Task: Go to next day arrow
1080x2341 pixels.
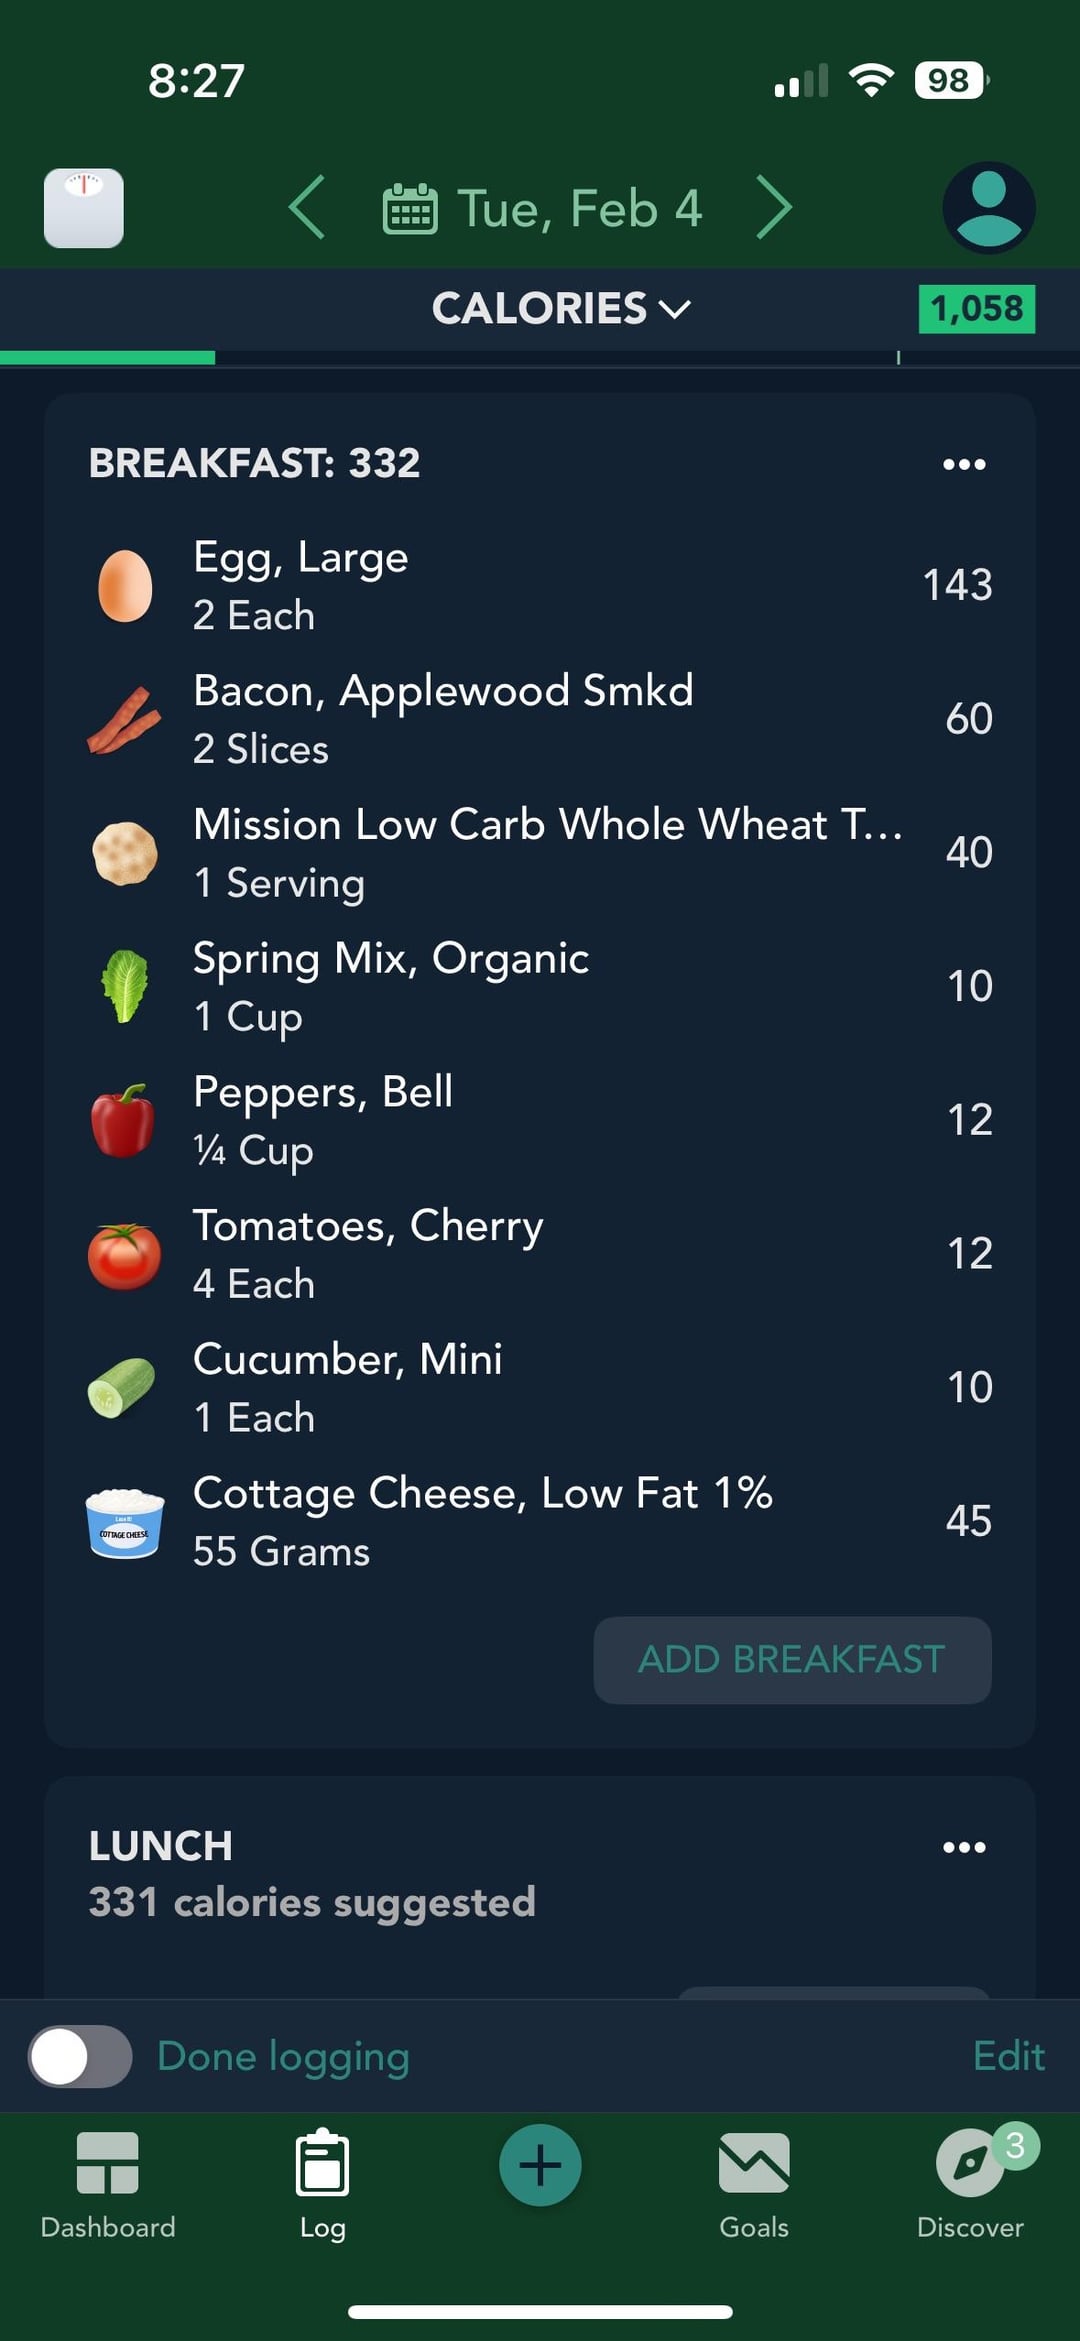Action: [774, 208]
